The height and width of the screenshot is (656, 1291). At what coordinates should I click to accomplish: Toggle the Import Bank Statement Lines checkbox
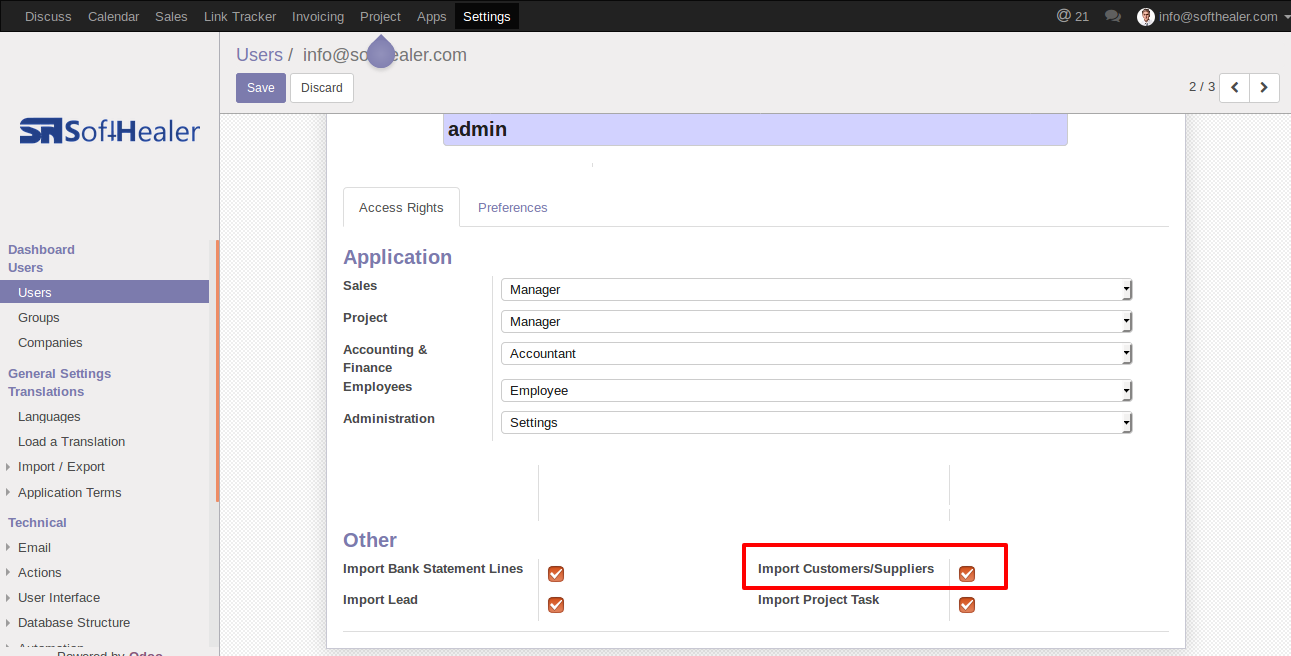tap(556, 574)
